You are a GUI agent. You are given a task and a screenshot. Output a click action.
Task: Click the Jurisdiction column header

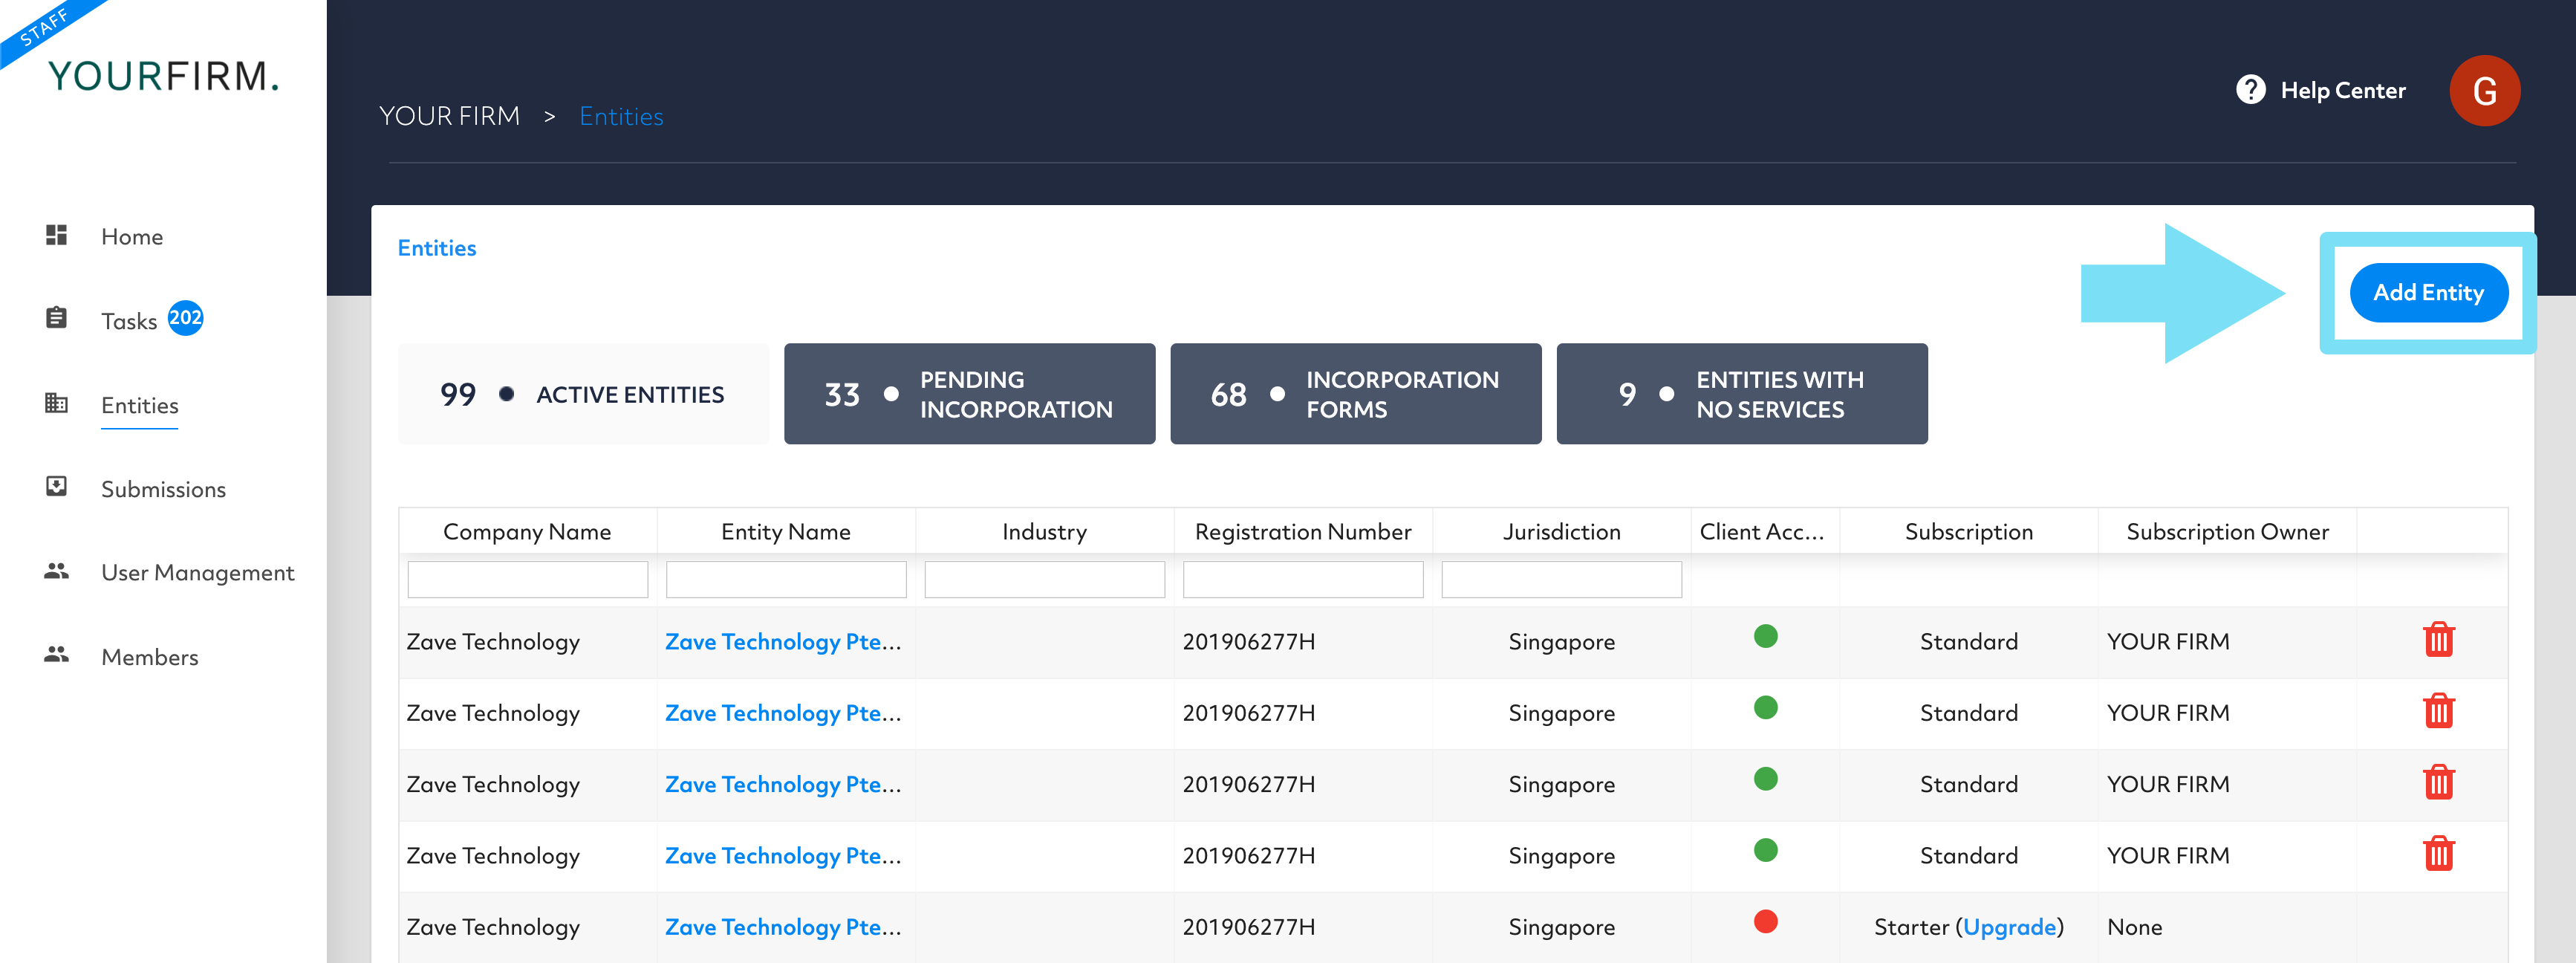tap(1560, 532)
